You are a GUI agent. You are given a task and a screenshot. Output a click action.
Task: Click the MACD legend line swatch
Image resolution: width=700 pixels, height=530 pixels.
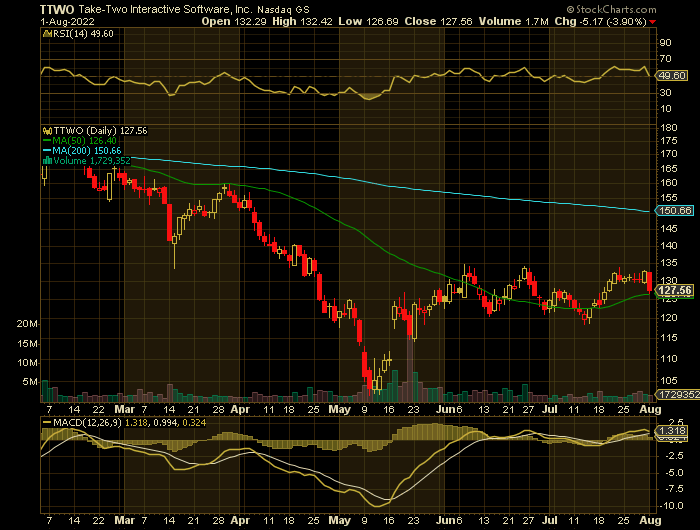pos(47,423)
